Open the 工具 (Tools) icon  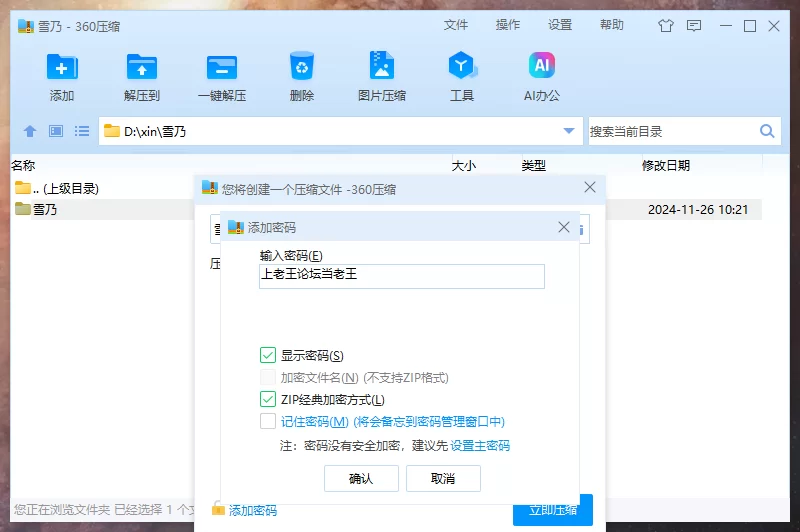click(x=462, y=68)
